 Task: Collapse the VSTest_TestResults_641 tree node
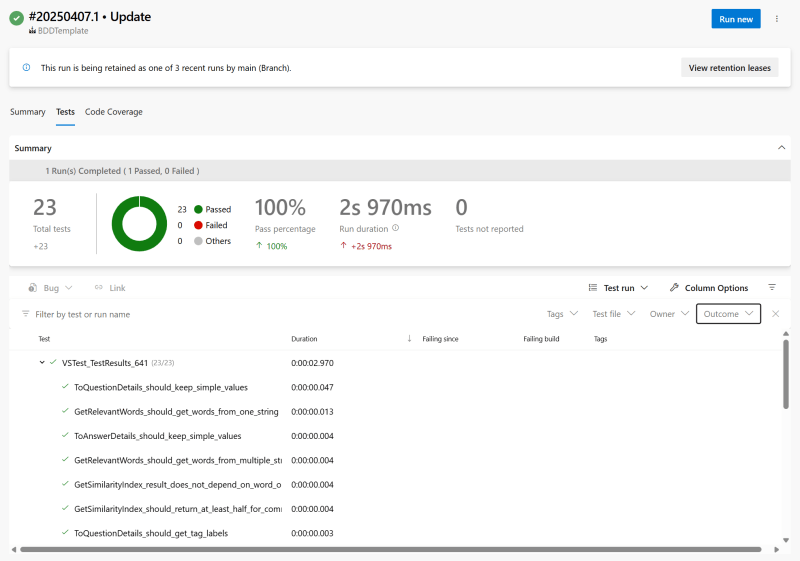(42, 362)
